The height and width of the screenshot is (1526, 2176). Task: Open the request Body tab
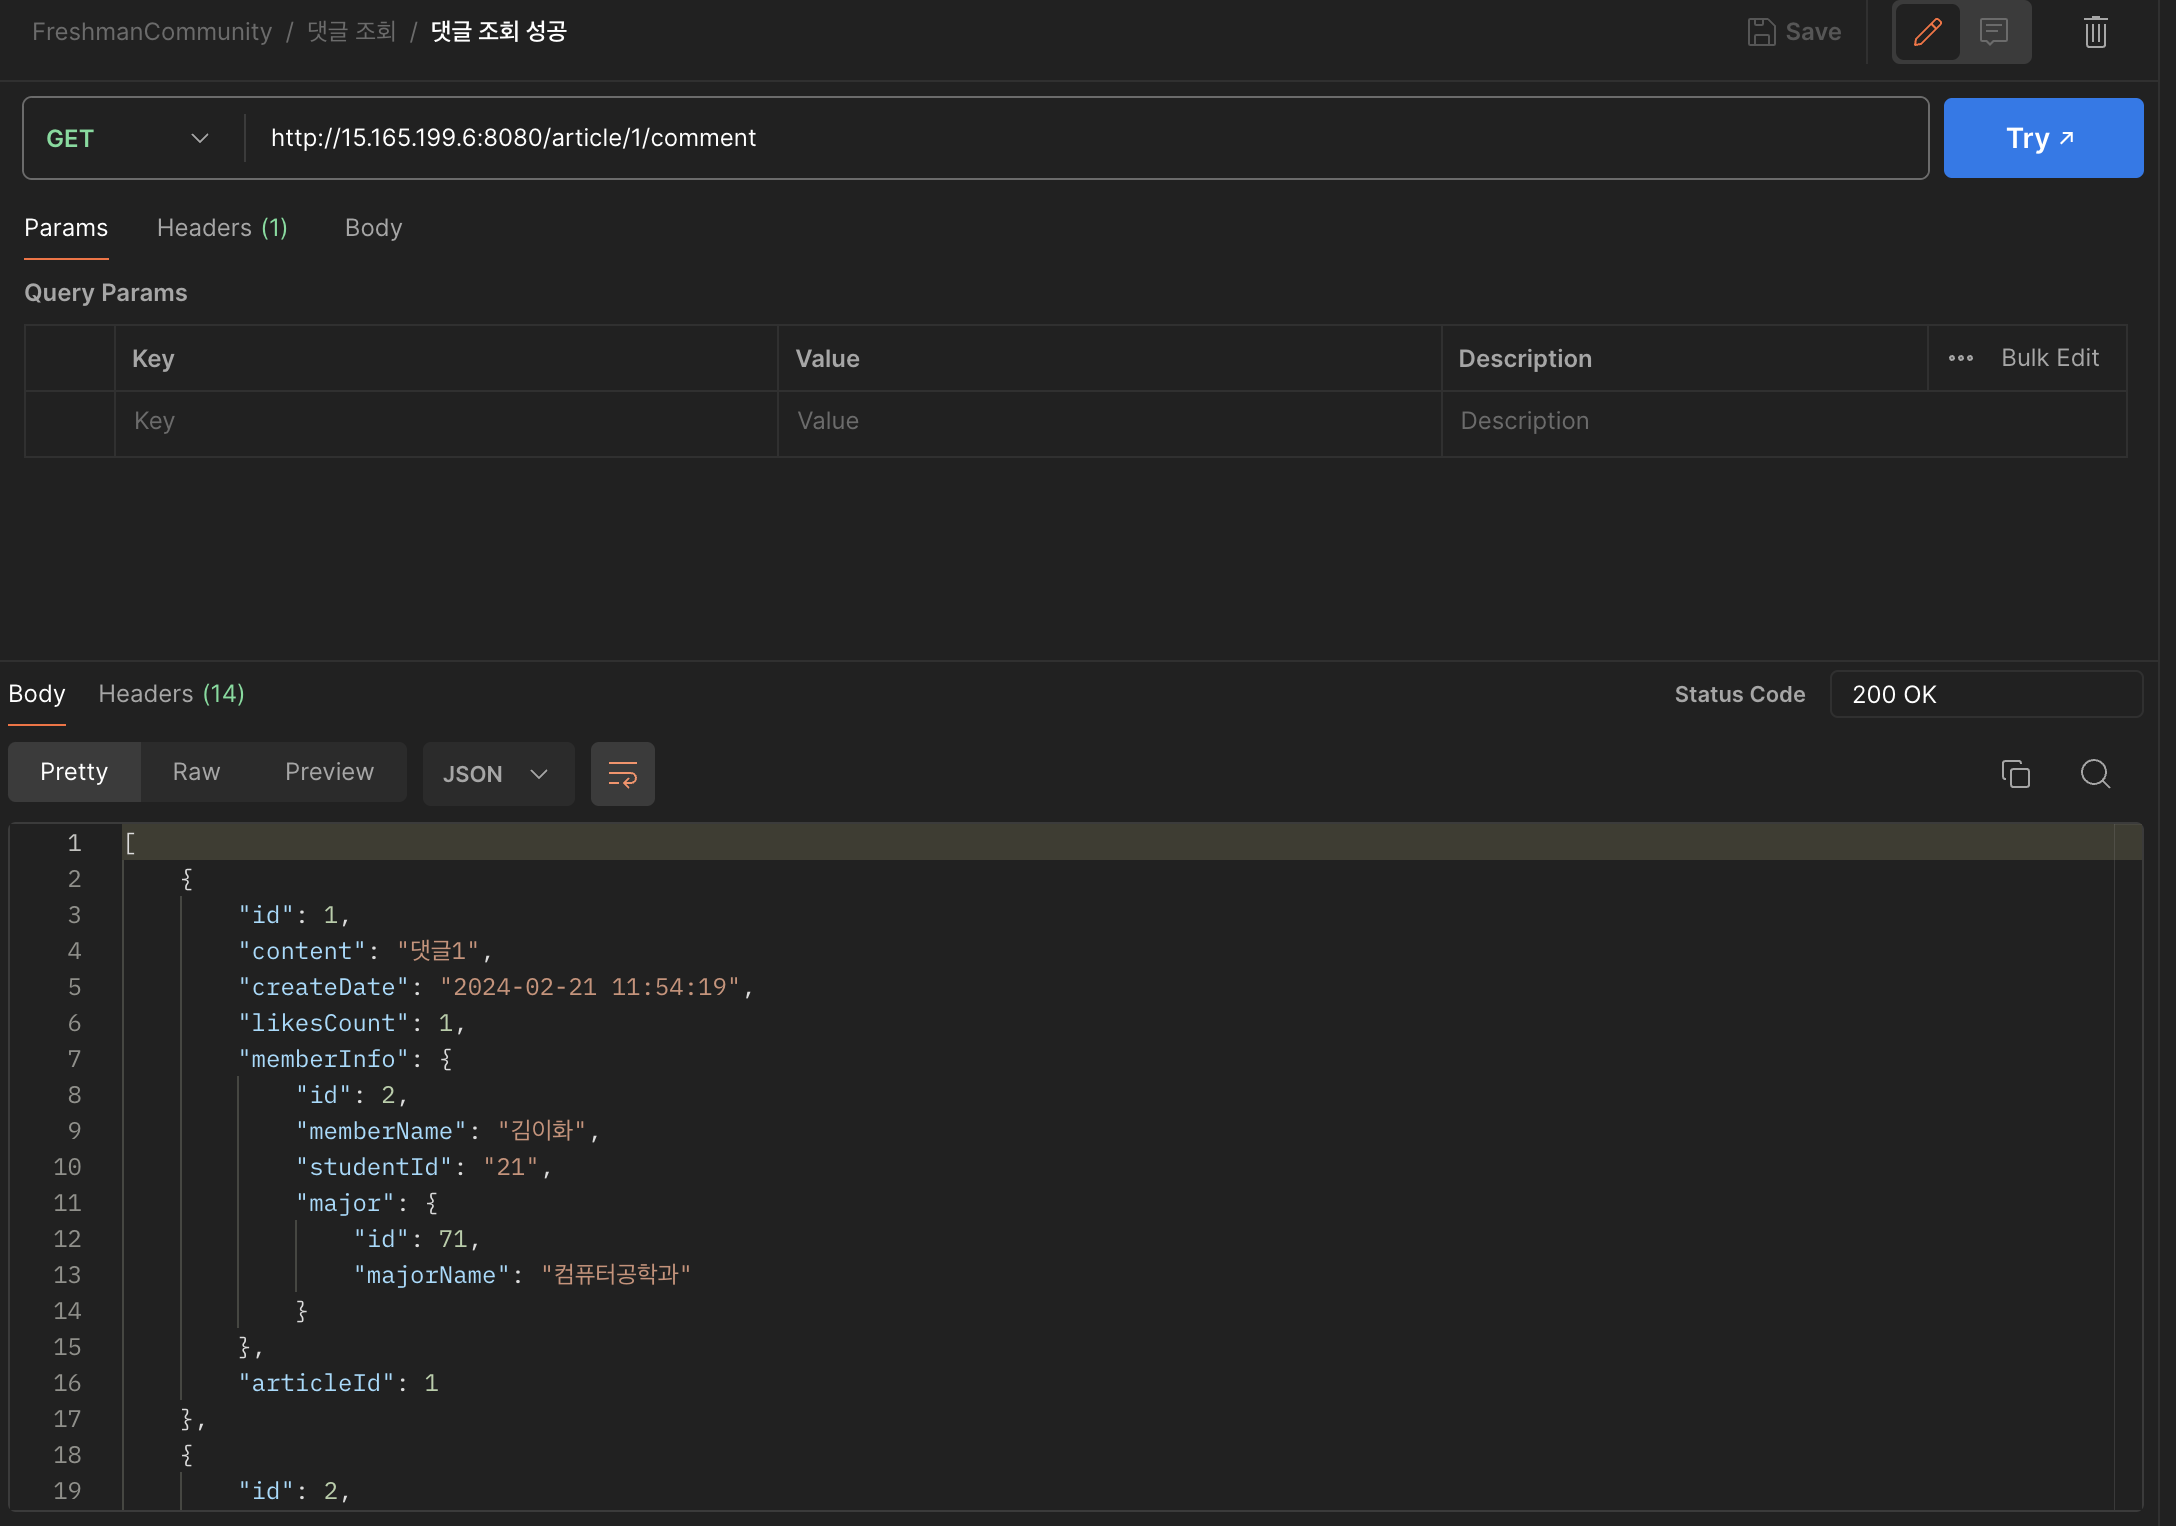(x=373, y=228)
